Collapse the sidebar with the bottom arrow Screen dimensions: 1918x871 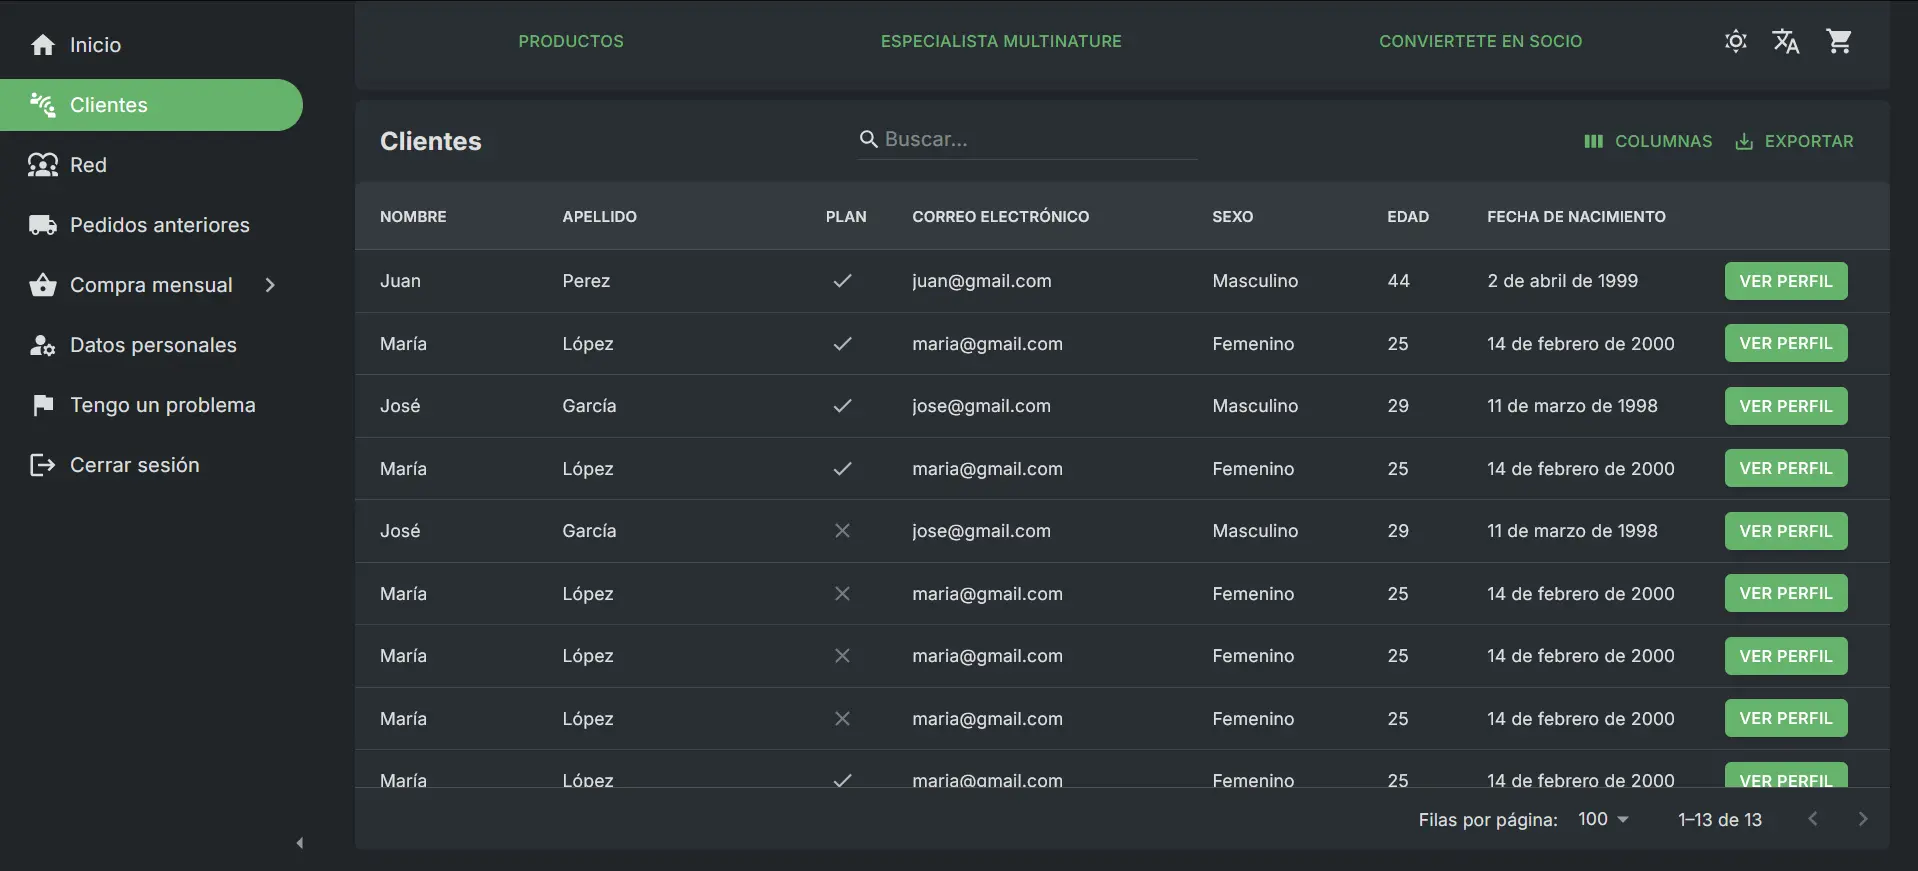coord(300,843)
